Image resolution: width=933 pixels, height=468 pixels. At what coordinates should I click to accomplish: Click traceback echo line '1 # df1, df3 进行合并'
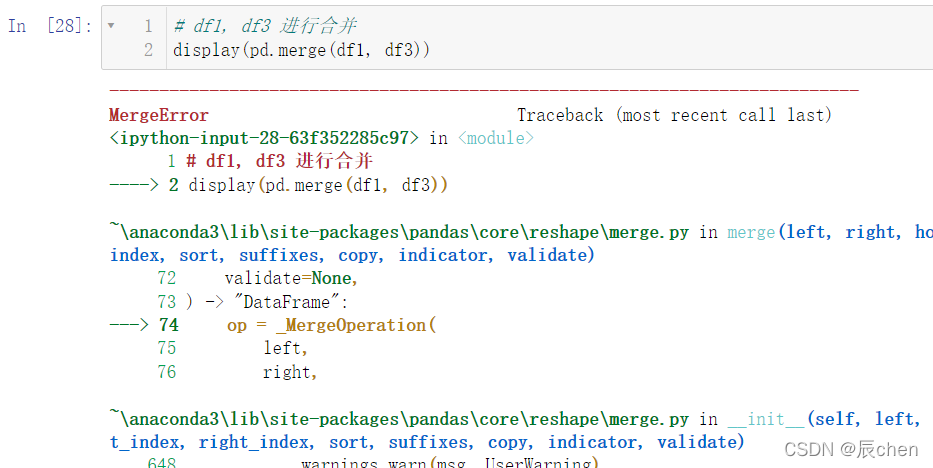click(270, 161)
